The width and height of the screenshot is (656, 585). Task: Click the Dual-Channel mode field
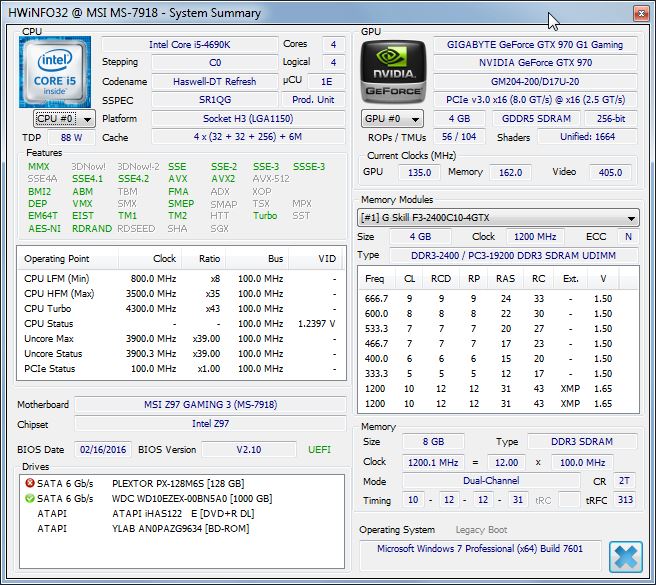(x=491, y=480)
